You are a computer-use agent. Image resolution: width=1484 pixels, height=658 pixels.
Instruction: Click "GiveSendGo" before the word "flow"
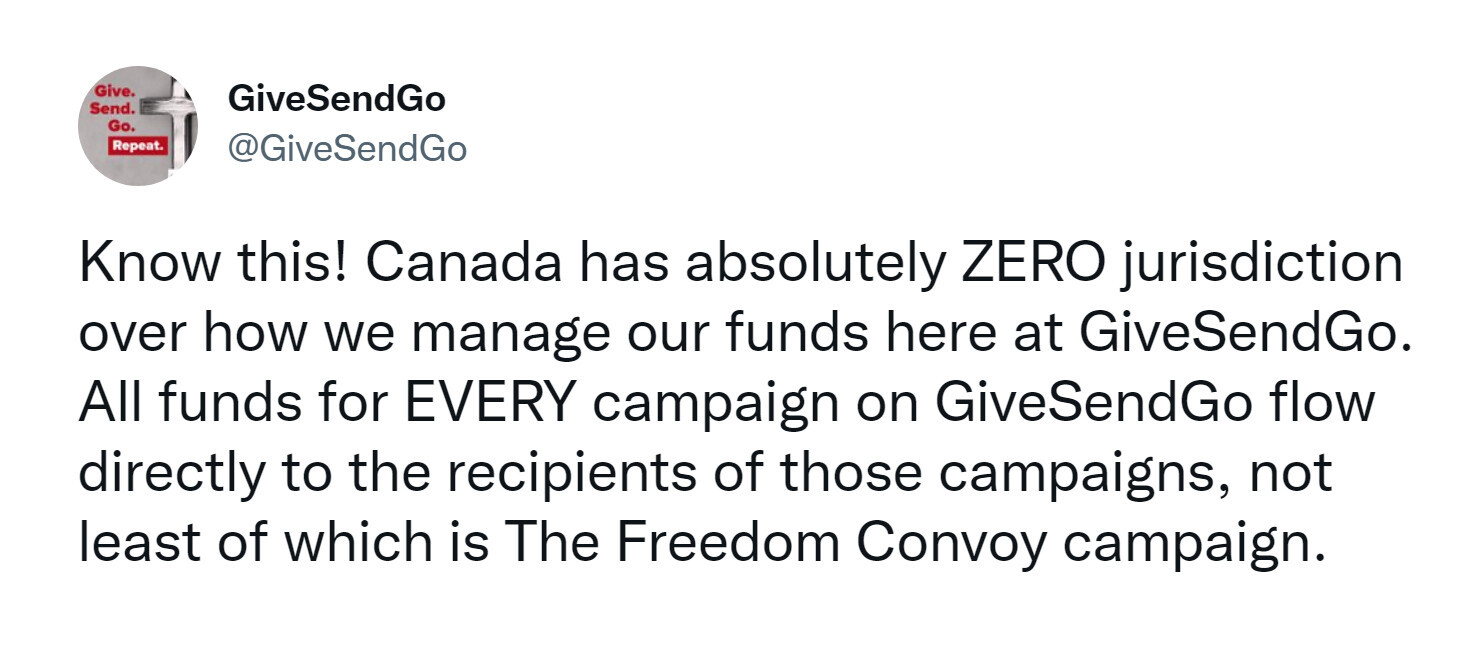tap(1094, 403)
